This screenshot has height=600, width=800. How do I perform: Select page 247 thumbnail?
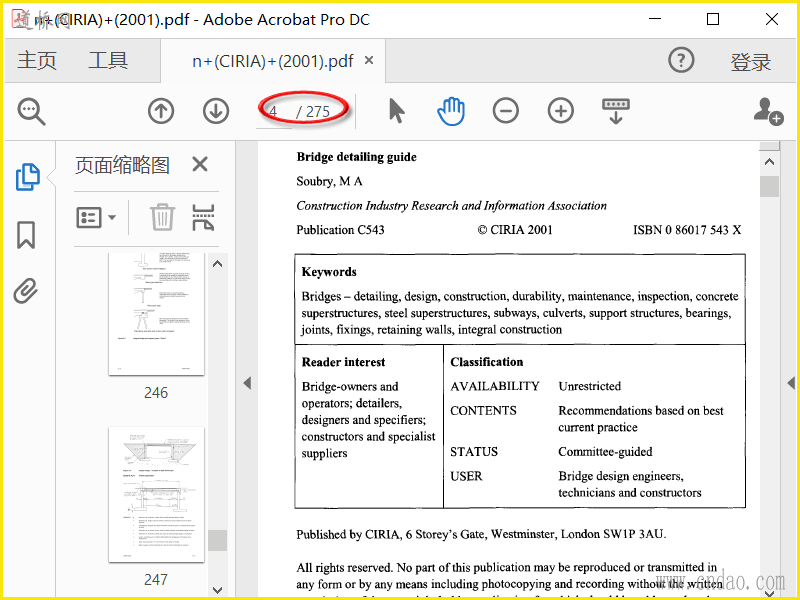click(156, 494)
